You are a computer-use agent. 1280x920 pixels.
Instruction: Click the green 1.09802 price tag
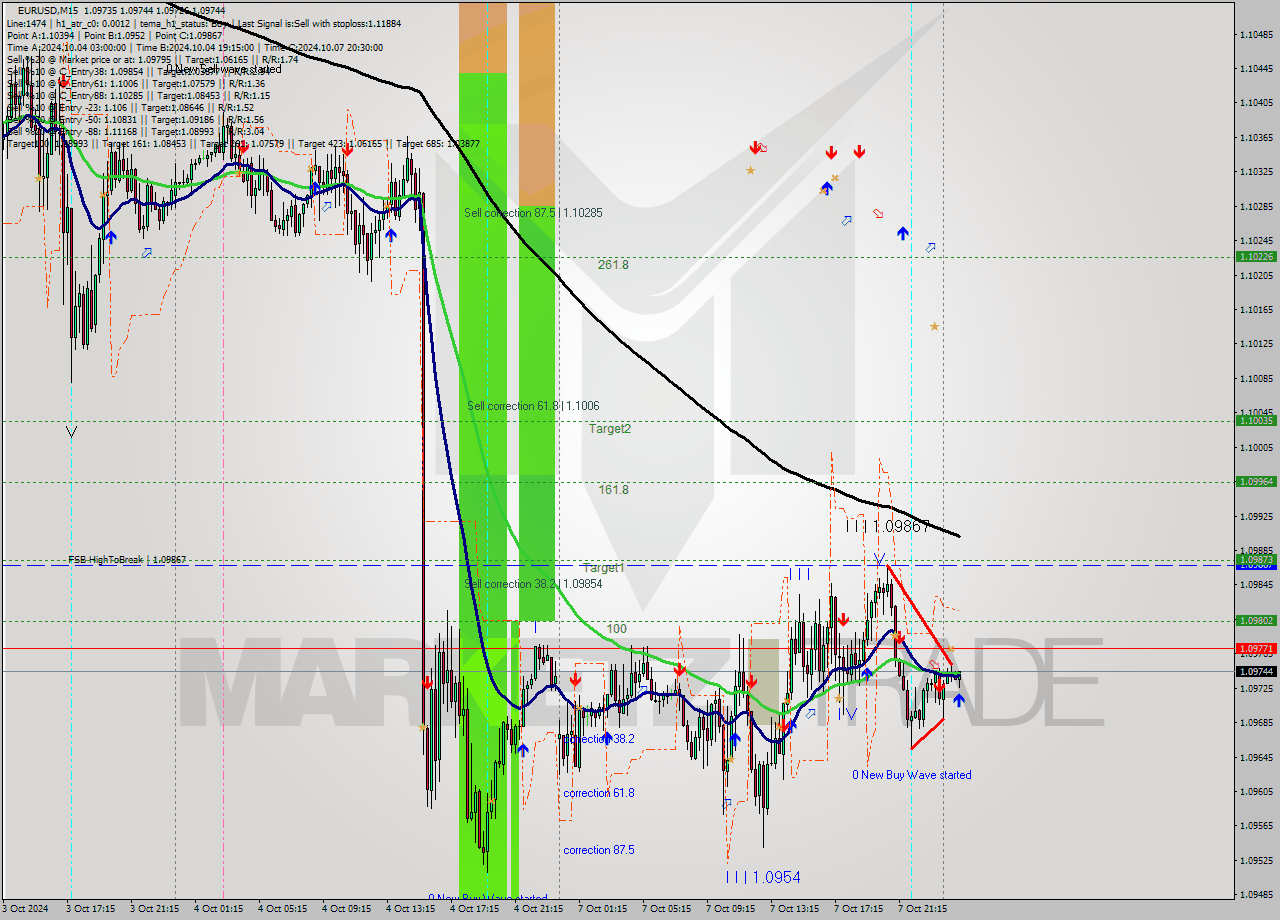[x=1257, y=621]
